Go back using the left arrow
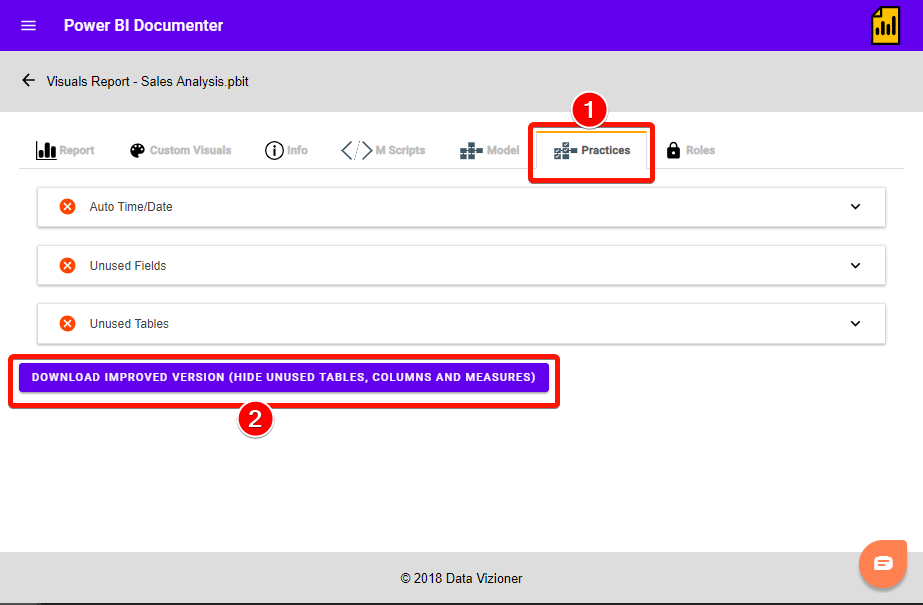This screenshot has height=605, width=923. pyautogui.click(x=28, y=80)
